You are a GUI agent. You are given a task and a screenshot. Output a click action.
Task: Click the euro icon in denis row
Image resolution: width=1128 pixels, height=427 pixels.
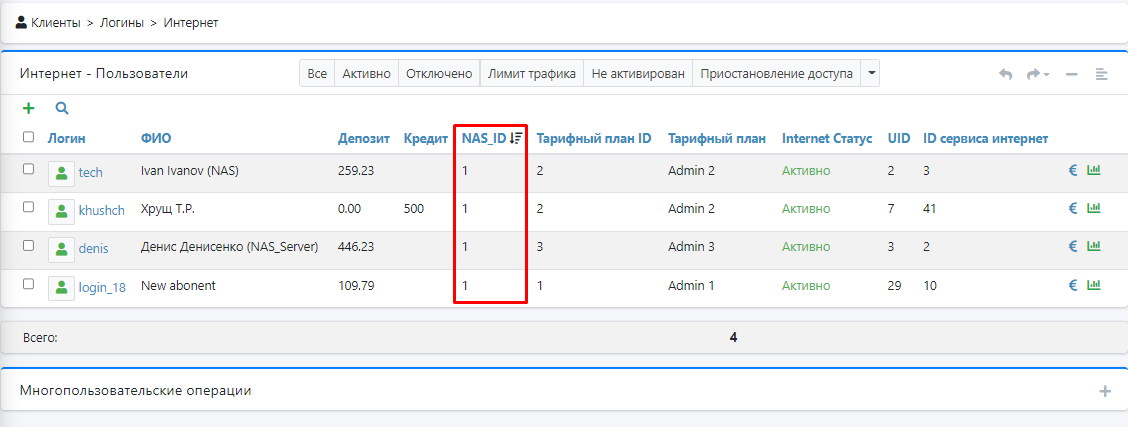(x=1073, y=247)
